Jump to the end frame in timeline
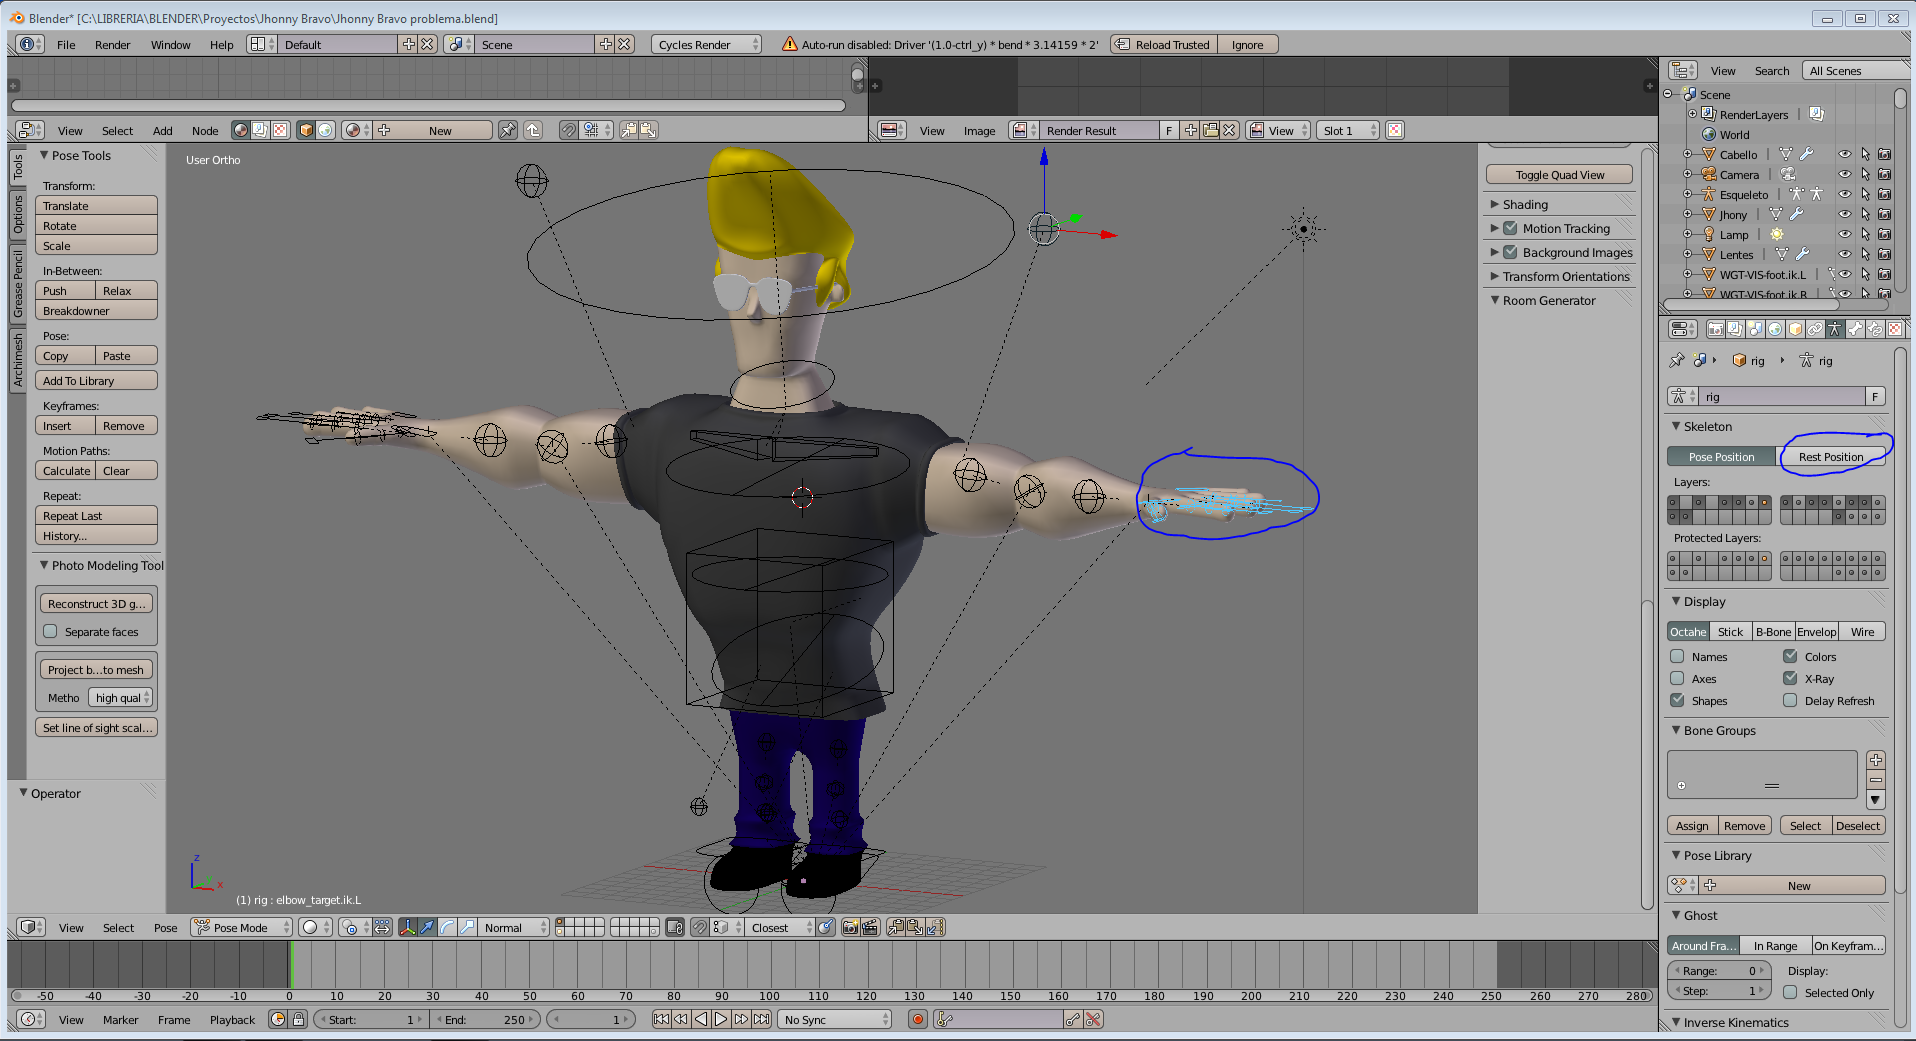 [x=762, y=1019]
